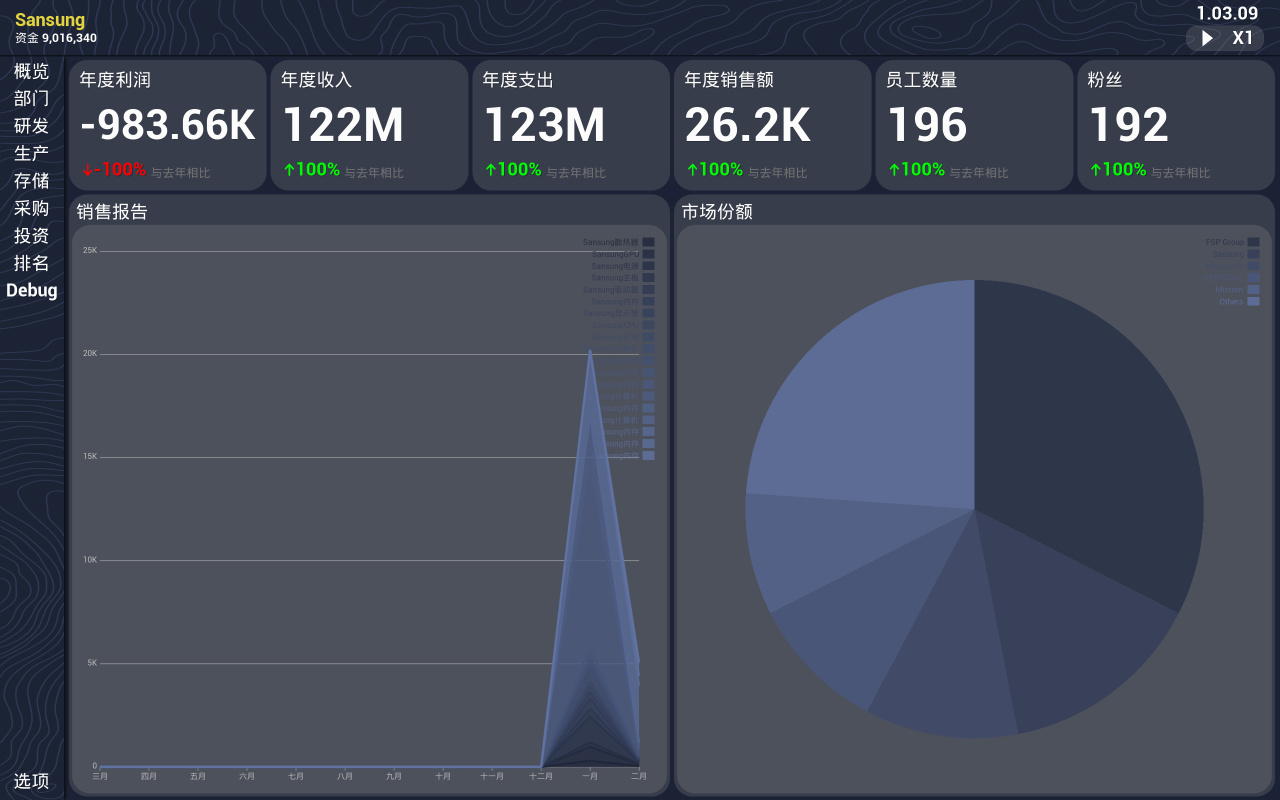Select 采购 in the sidebar

tap(31, 208)
